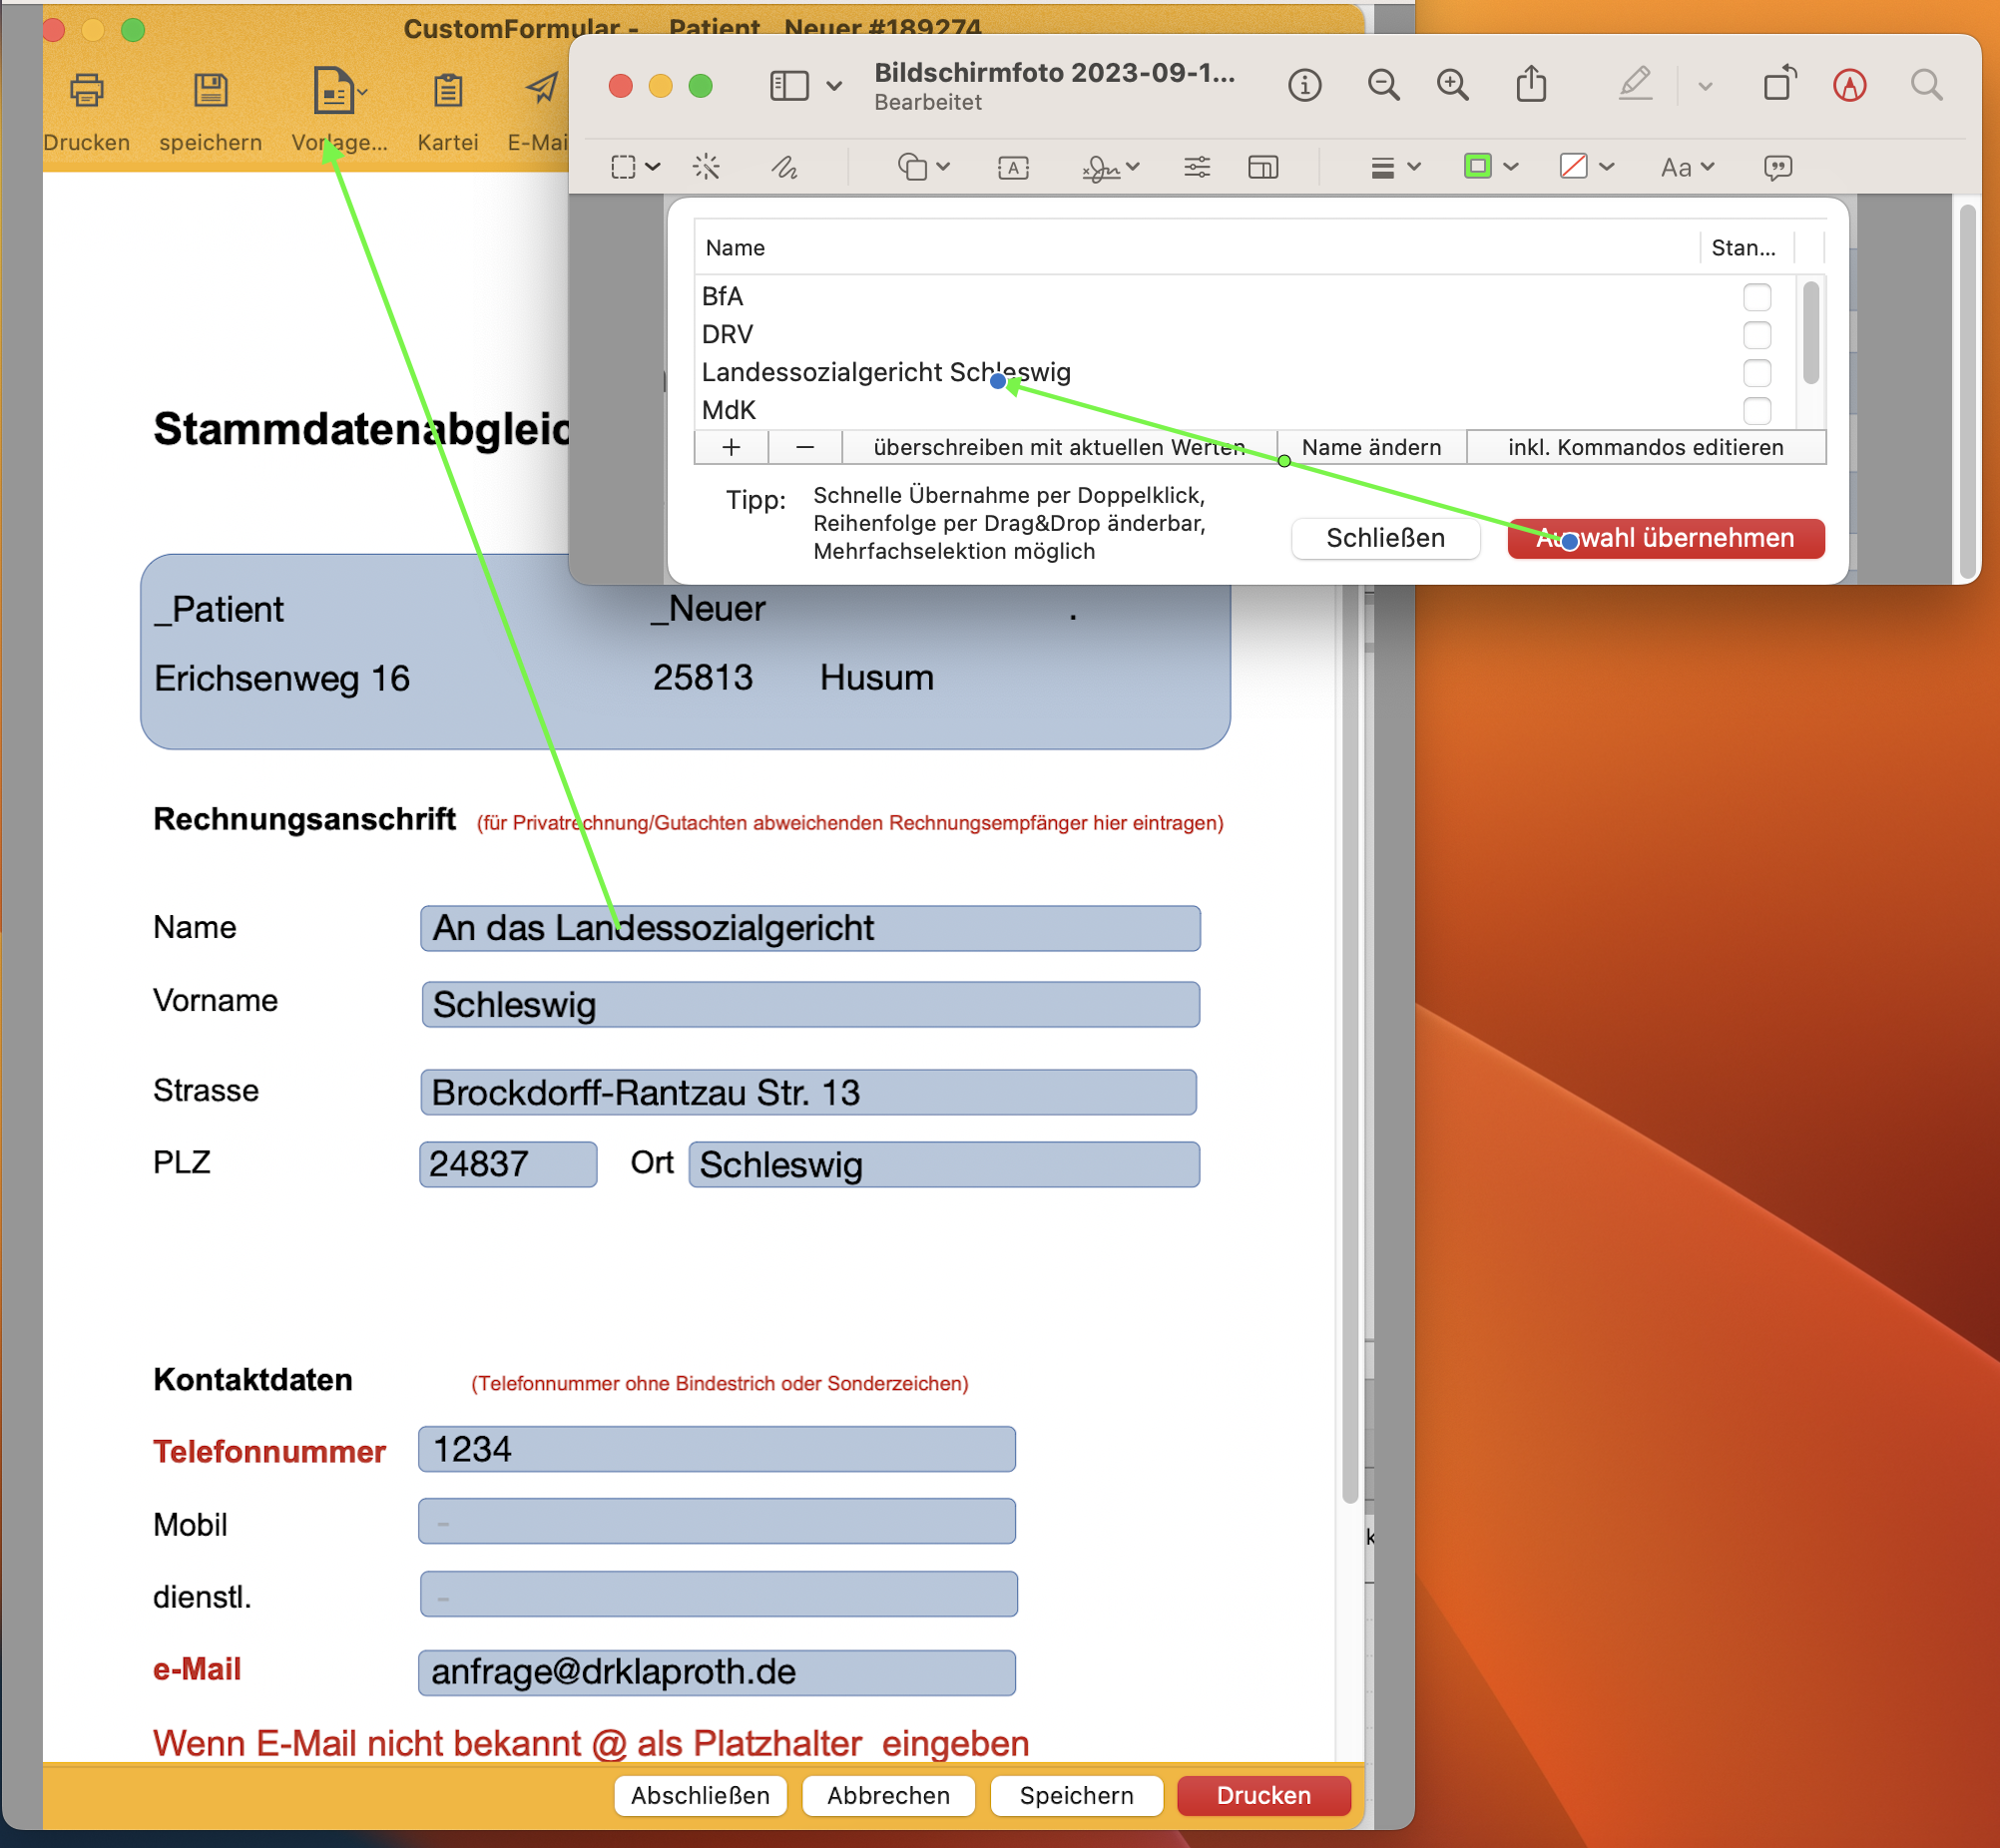This screenshot has width=2000, height=1848.
Task: Click the E-Mail paper plane toolbar icon
Action: [x=541, y=90]
